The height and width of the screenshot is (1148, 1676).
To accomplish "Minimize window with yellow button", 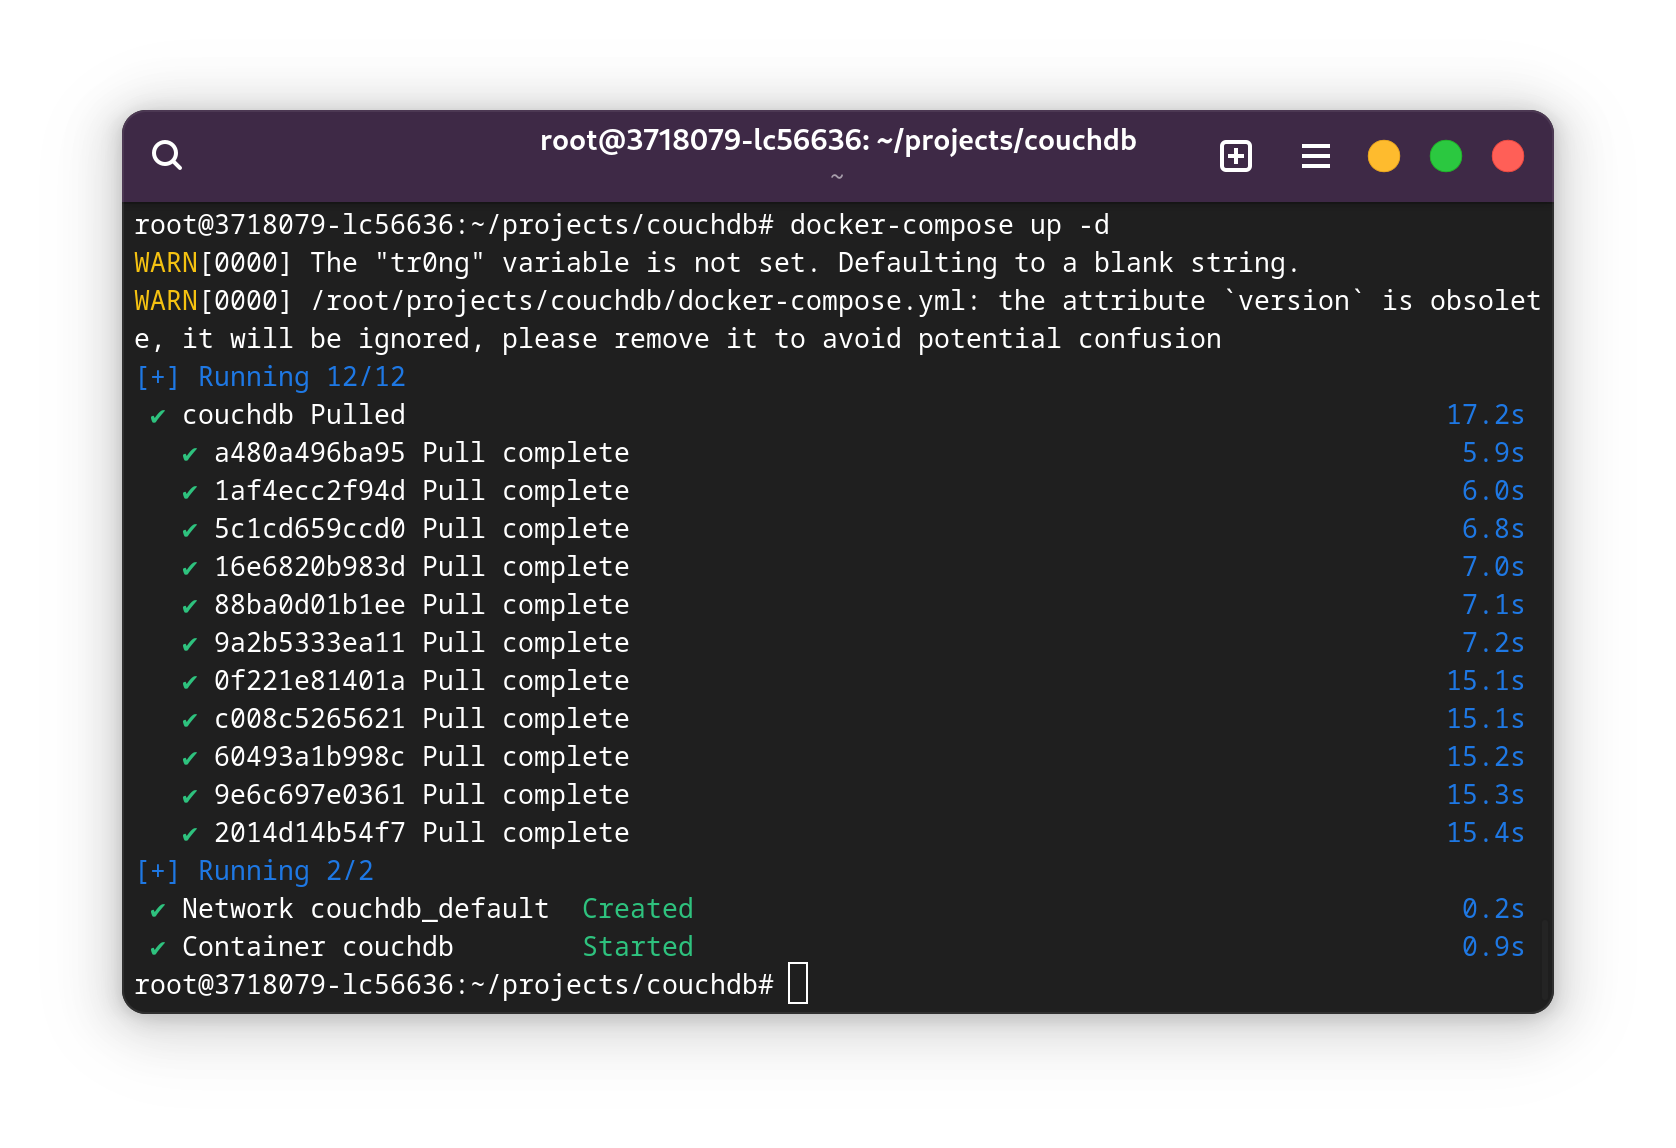I will 1384,156.
